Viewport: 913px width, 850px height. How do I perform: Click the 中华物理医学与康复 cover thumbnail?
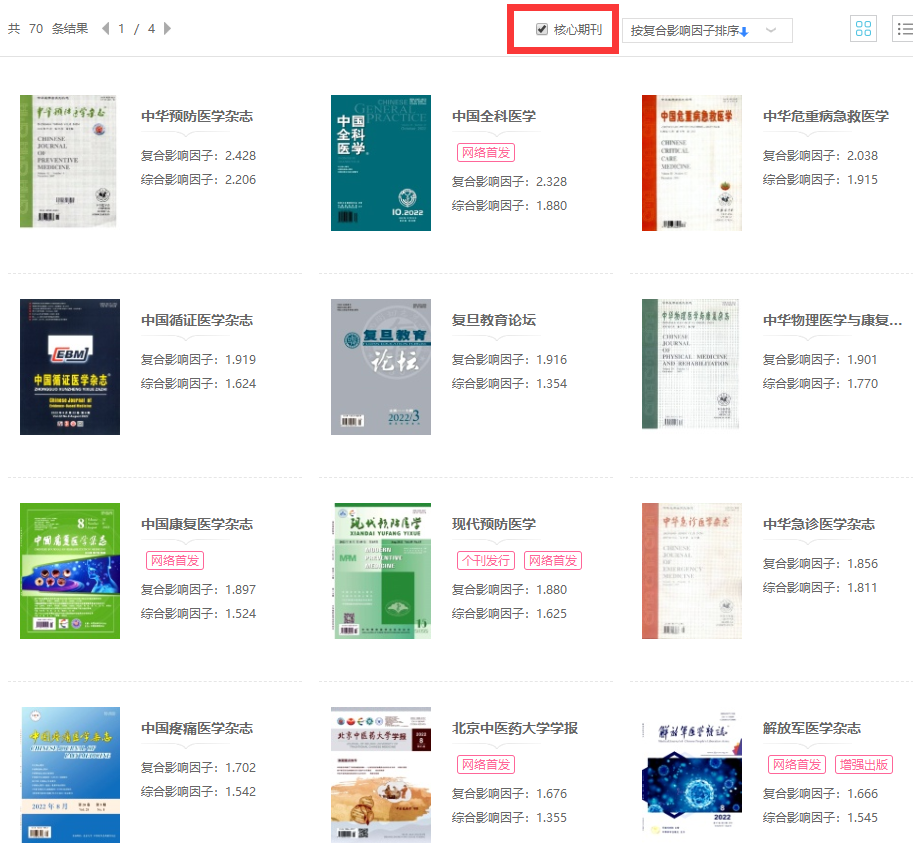tap(690, 364)
